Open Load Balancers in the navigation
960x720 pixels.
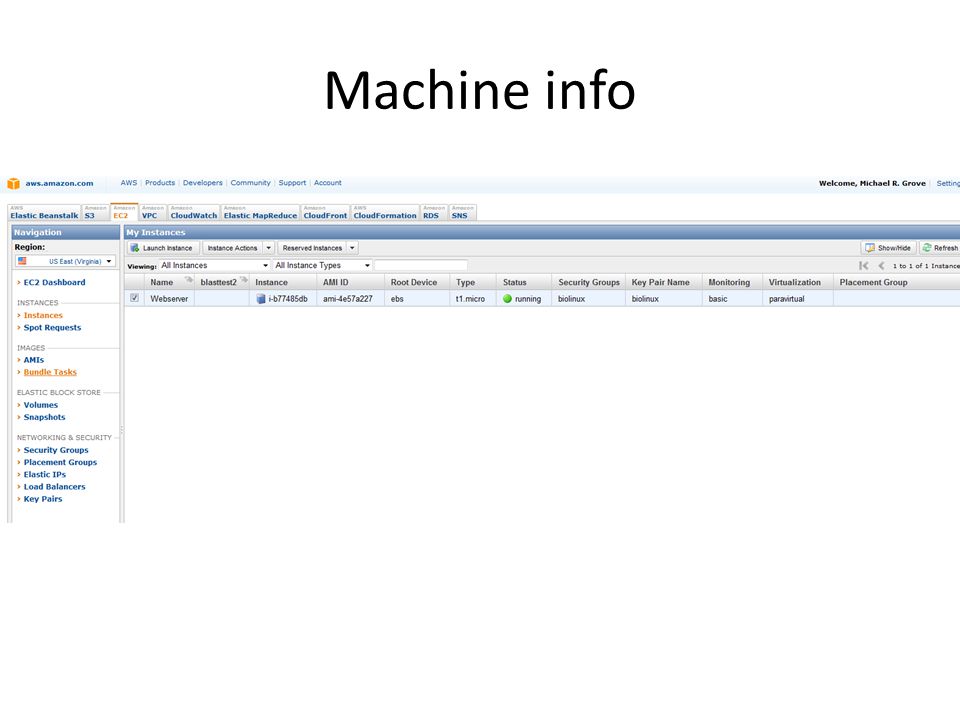tap(54, 487)
